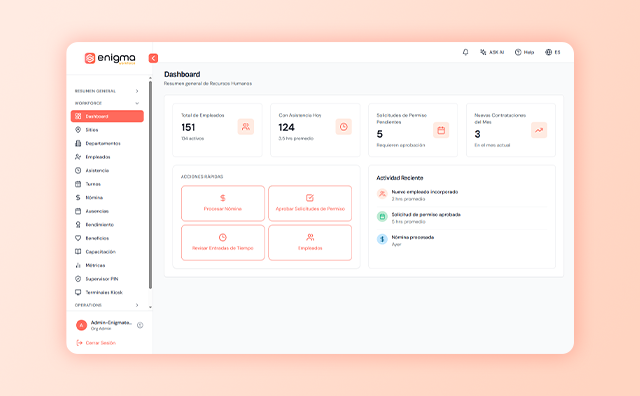The image size is (640, 396).
Task: Click the enigma logo
Action: pos(110,58)
